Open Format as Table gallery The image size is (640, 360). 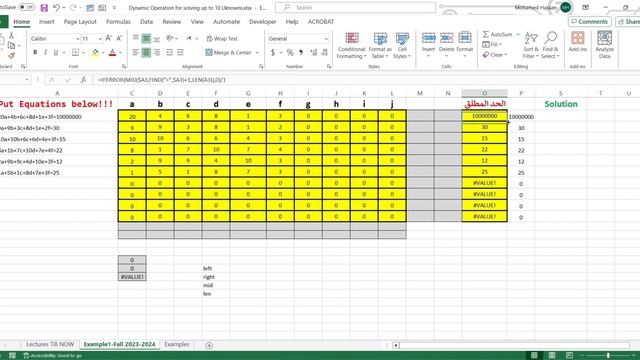[x=380, y=45]
